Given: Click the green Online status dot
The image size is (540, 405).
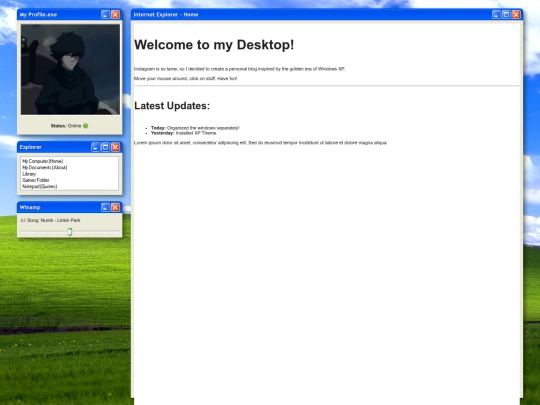Looking at the screenshot, I should [x=85, y=126].
